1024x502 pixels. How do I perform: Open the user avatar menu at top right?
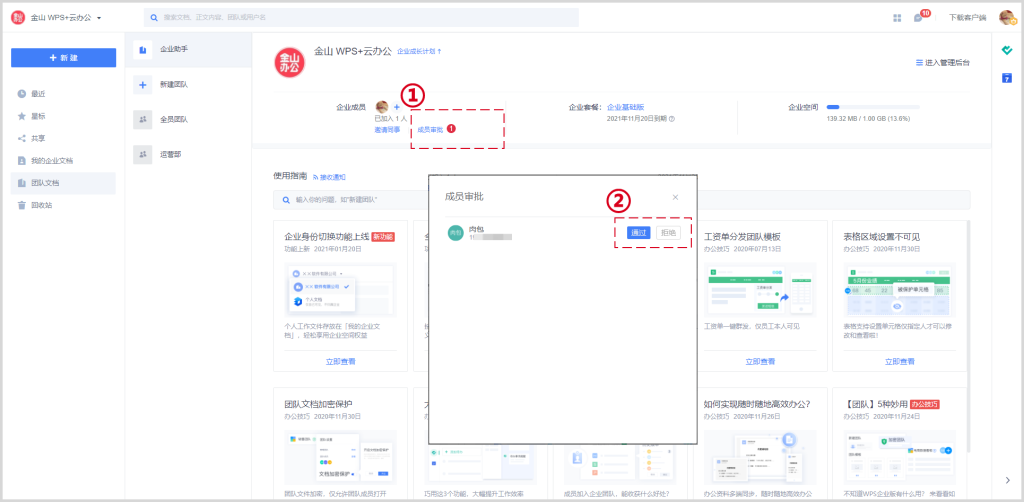click(x=1007, y=18)
